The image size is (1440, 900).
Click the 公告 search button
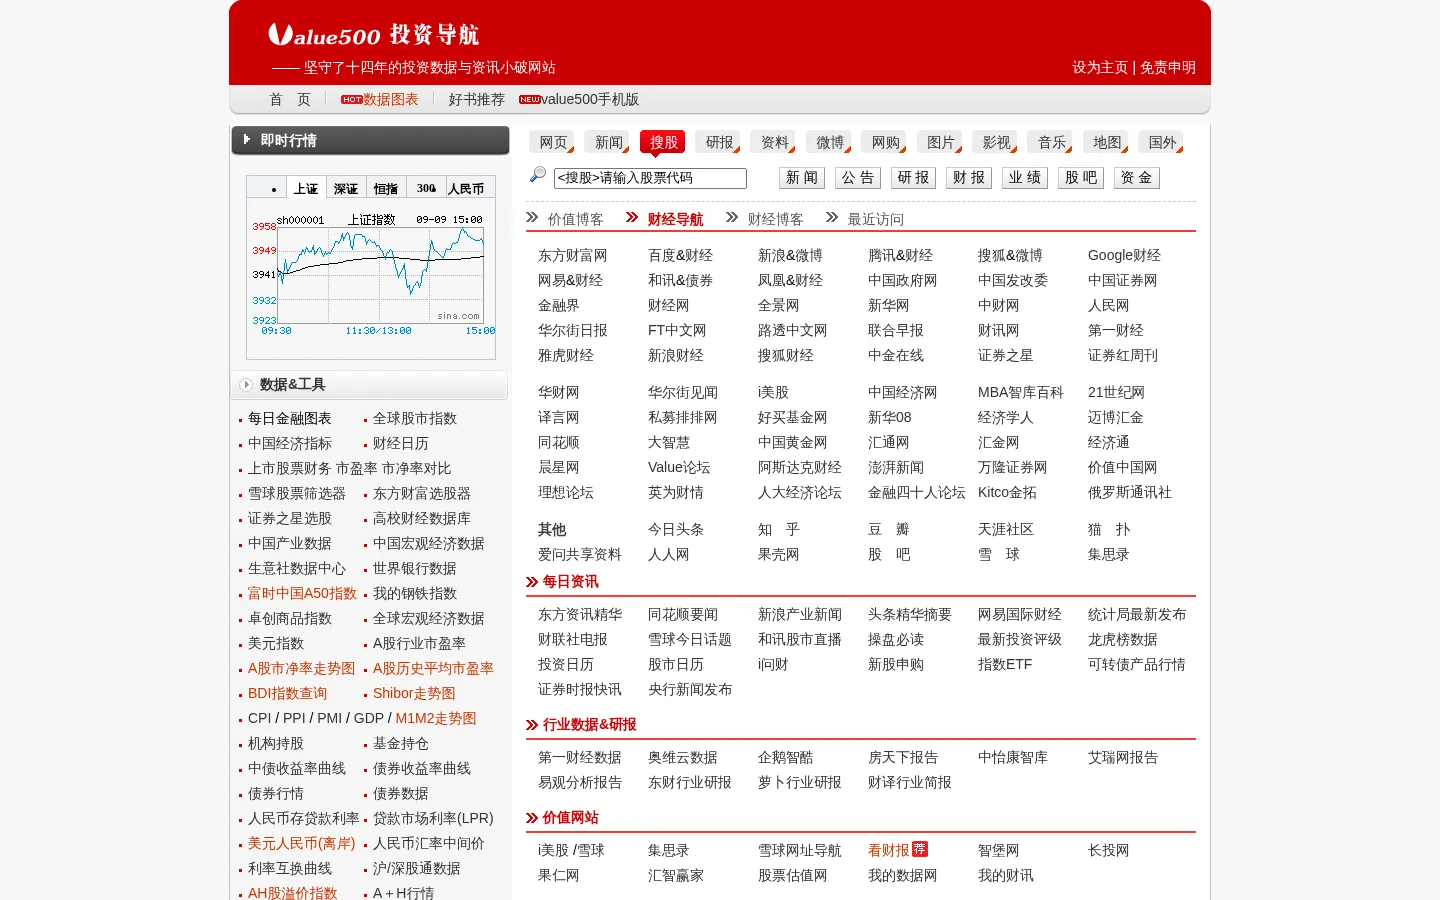pos(857,178)
